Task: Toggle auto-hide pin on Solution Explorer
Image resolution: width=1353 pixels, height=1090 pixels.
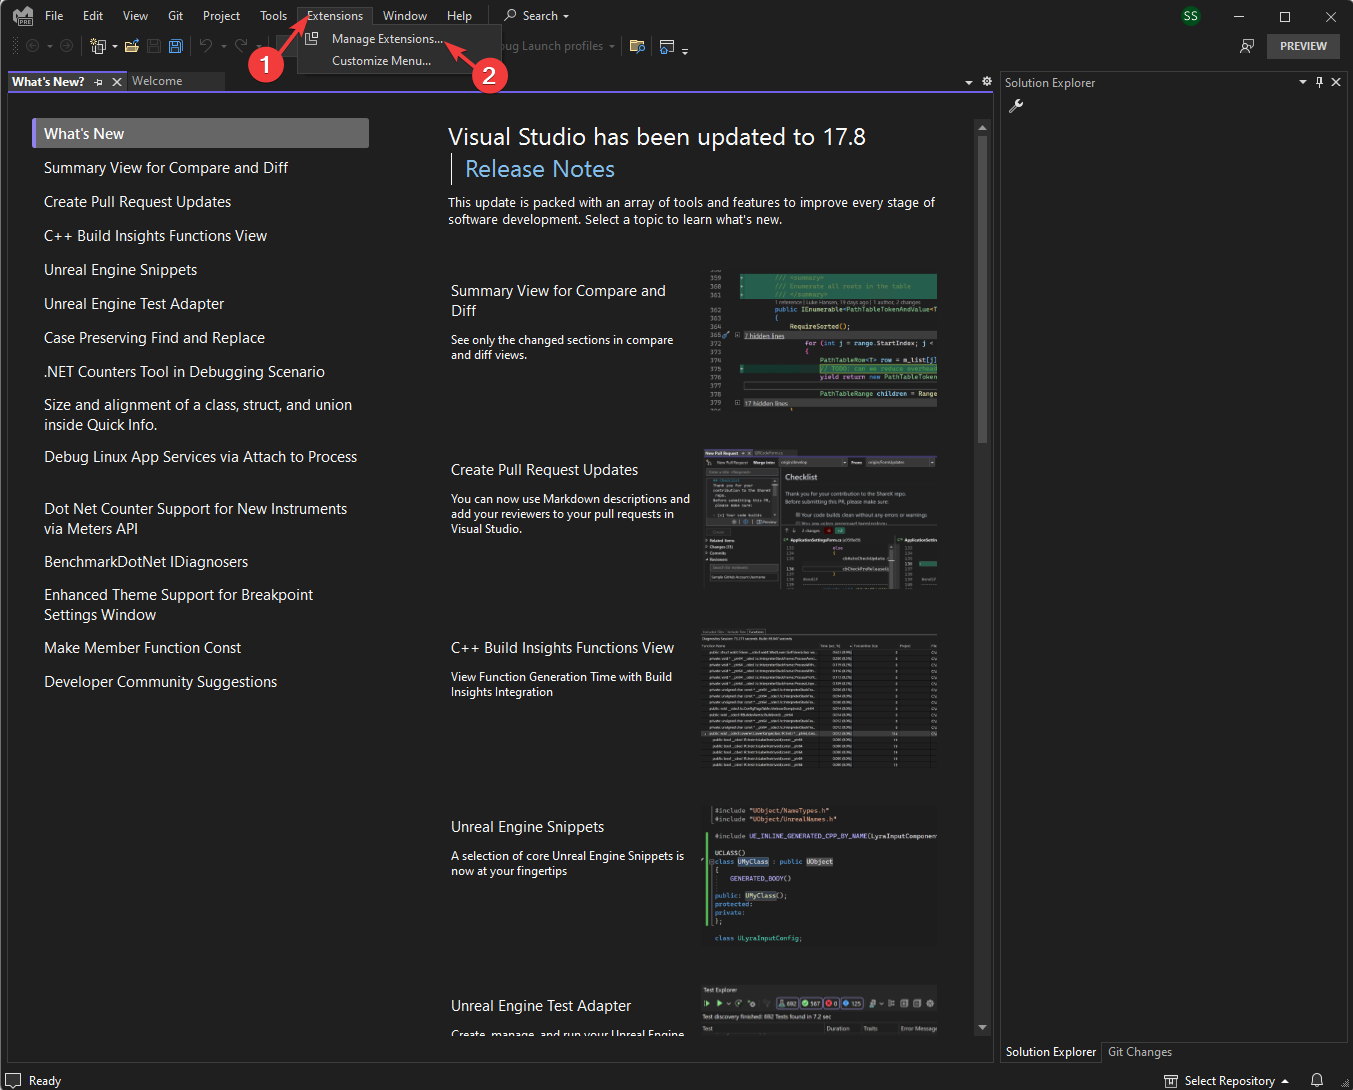Action: (x=1319, y=82)
